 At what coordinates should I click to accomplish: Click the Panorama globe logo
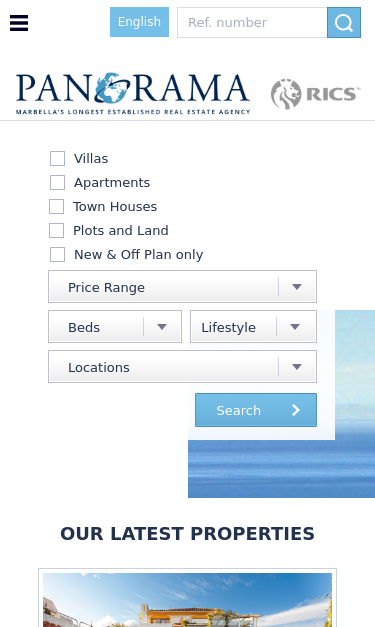pyautogui.click(x=133, y=94)
